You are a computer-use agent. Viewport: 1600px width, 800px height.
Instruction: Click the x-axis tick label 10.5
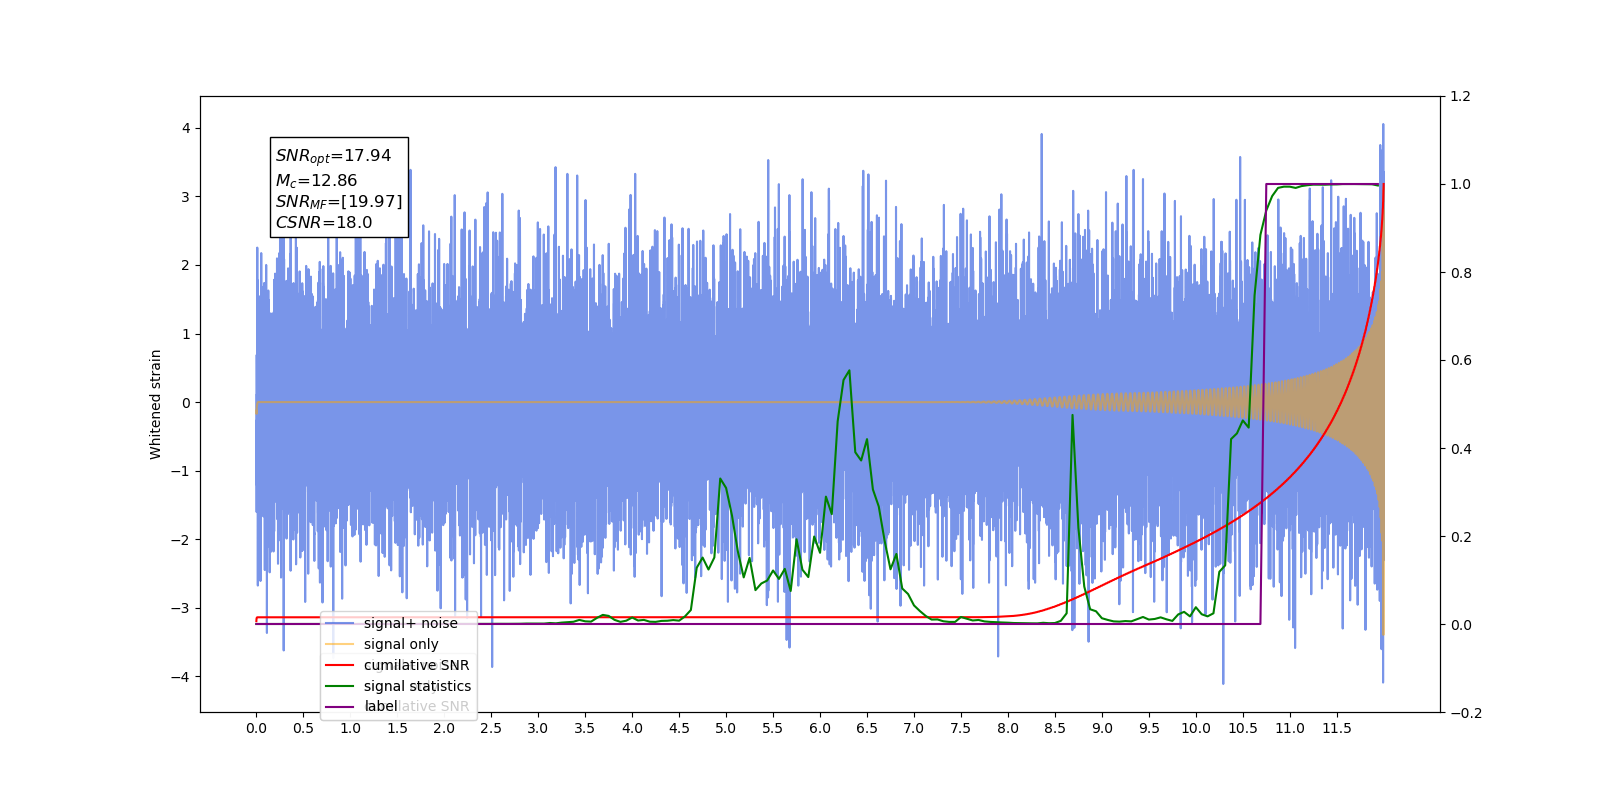pyautogui.click(x=1243, y=728)
